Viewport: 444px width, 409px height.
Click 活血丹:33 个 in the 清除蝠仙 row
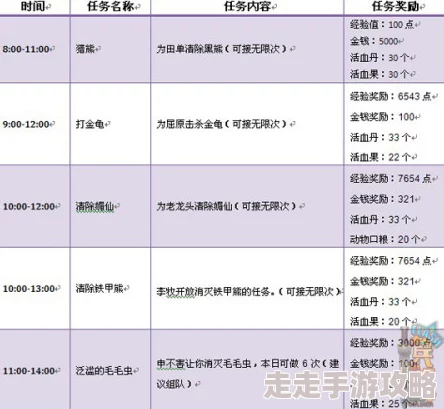pos(380,220)
